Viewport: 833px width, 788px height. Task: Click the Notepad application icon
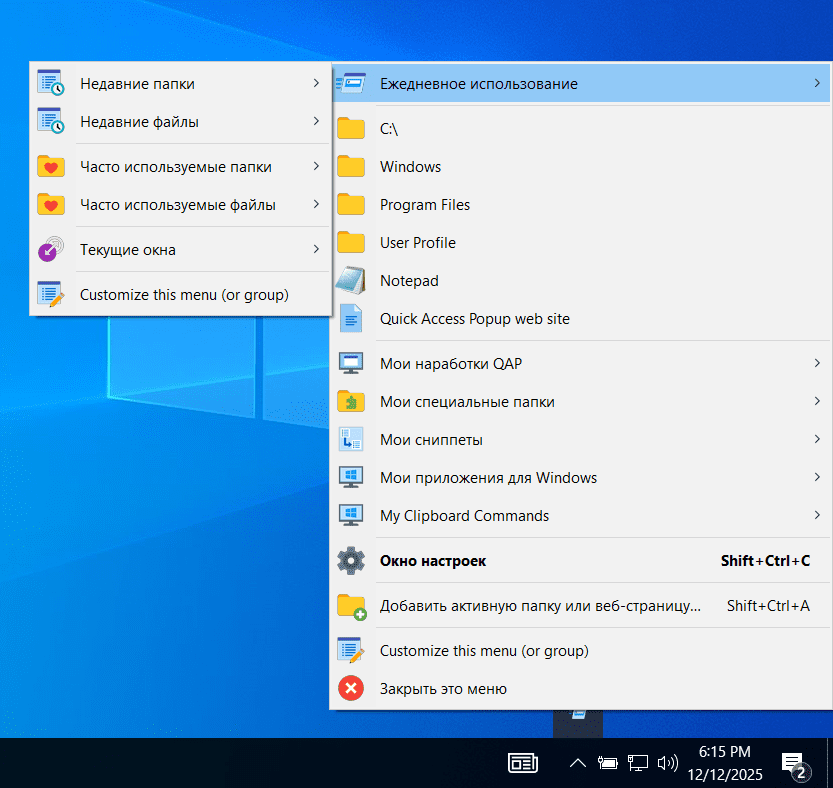(351, 281)
